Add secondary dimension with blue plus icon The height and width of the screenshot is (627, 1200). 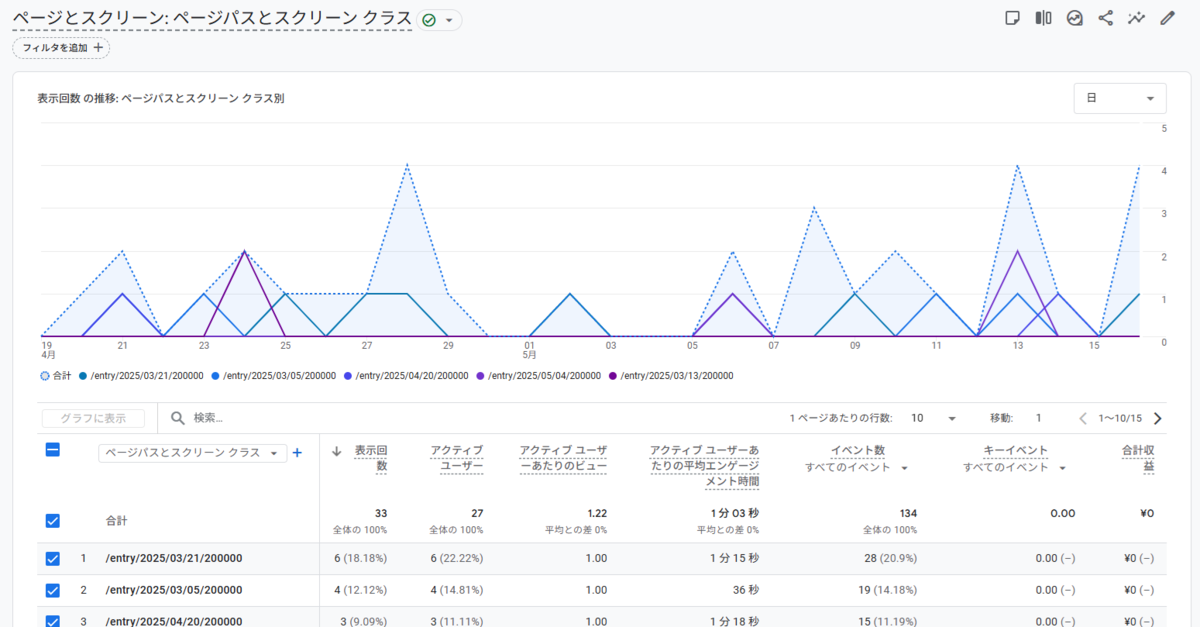297,453
